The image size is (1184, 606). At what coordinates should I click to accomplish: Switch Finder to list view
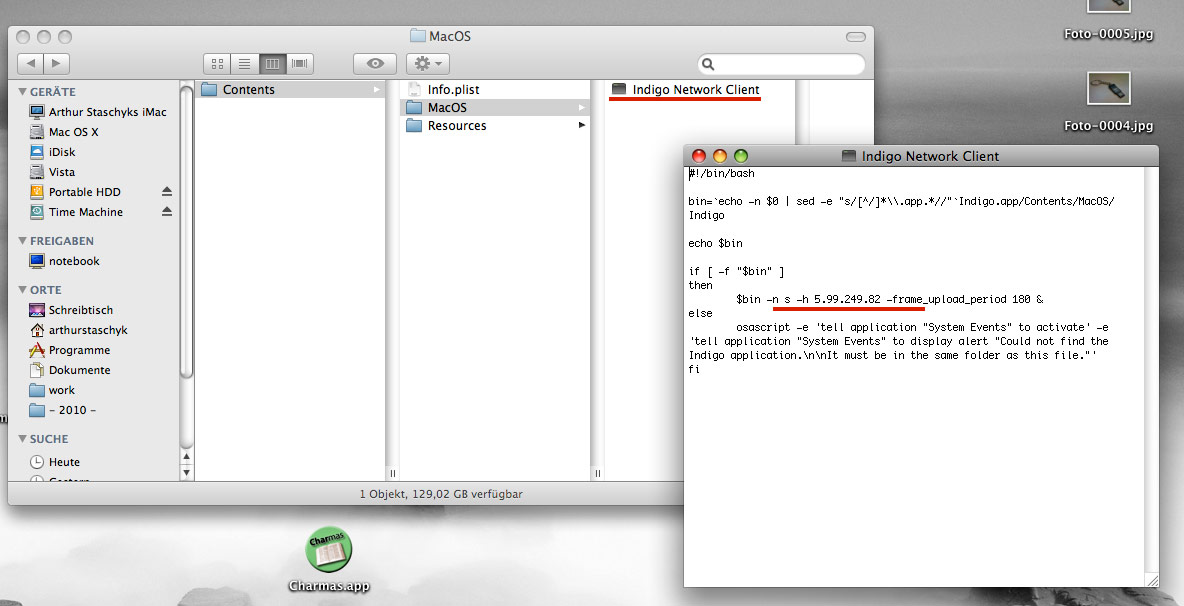click(245, 64)
